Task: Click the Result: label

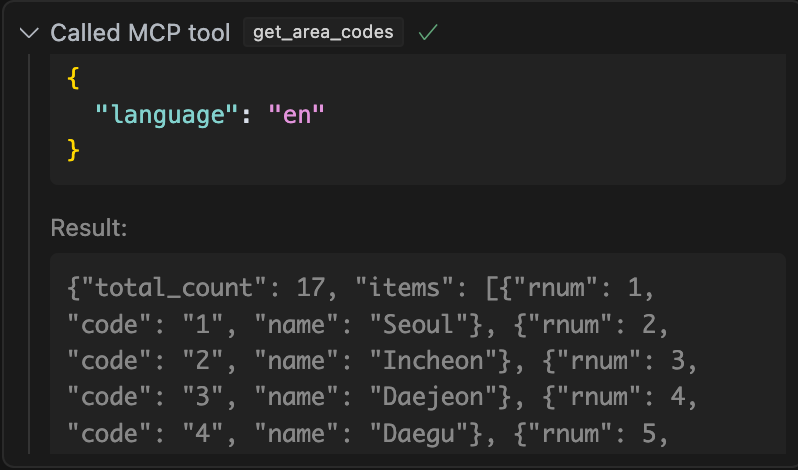Action: pyautogui.click(x=89, y=228)
